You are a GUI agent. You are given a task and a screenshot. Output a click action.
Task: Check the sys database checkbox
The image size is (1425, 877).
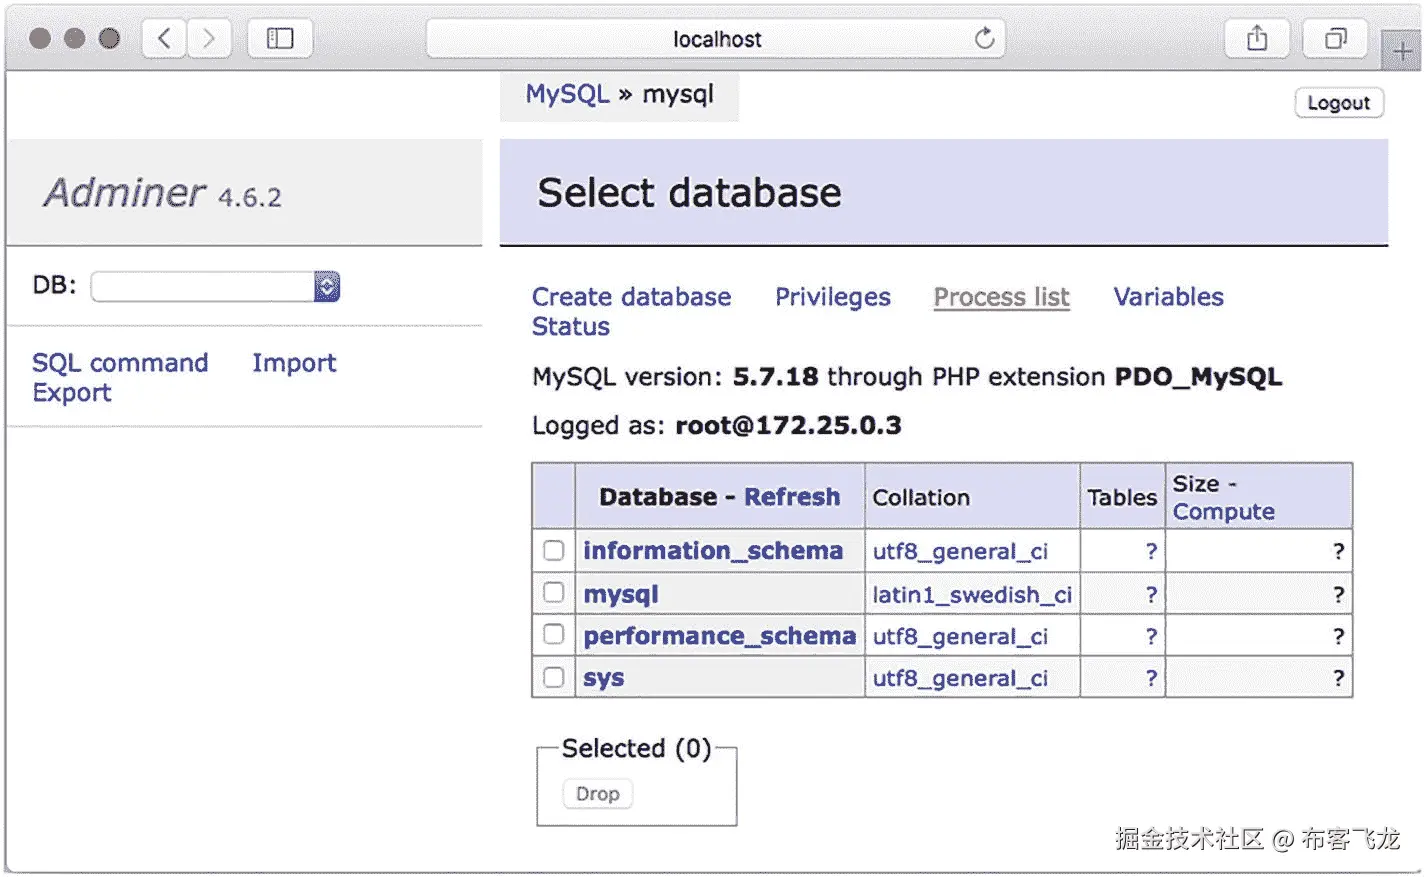554,677
